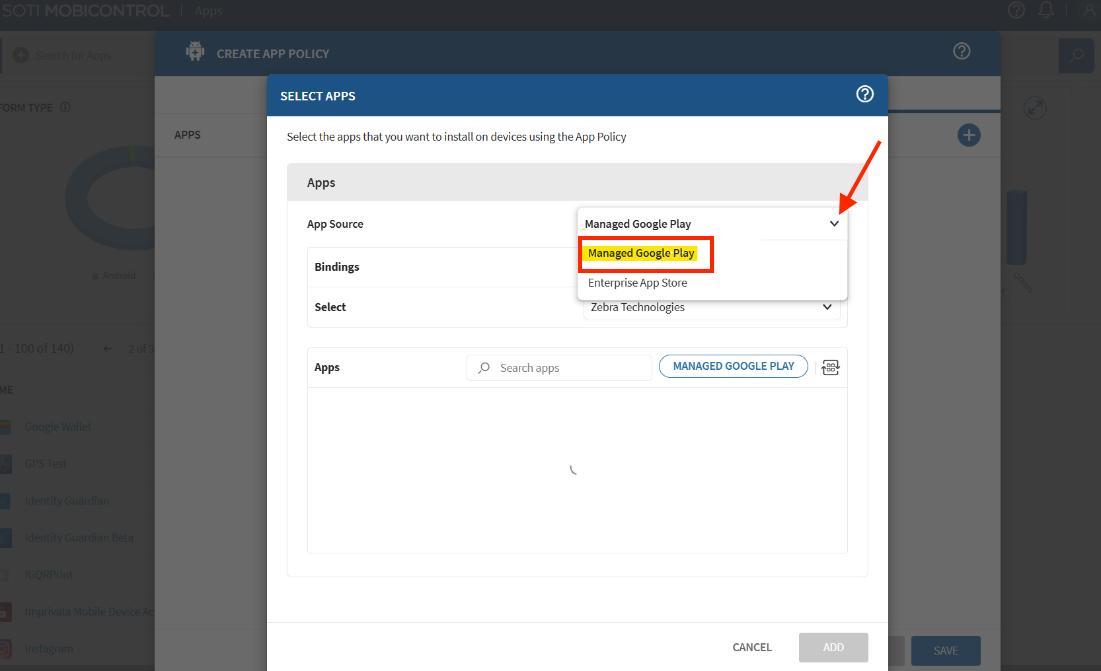Viewport: 1101px width, 671px height.
Task: Click CANCEL in Select Apps dialog
Action: (x=751, y=647)
